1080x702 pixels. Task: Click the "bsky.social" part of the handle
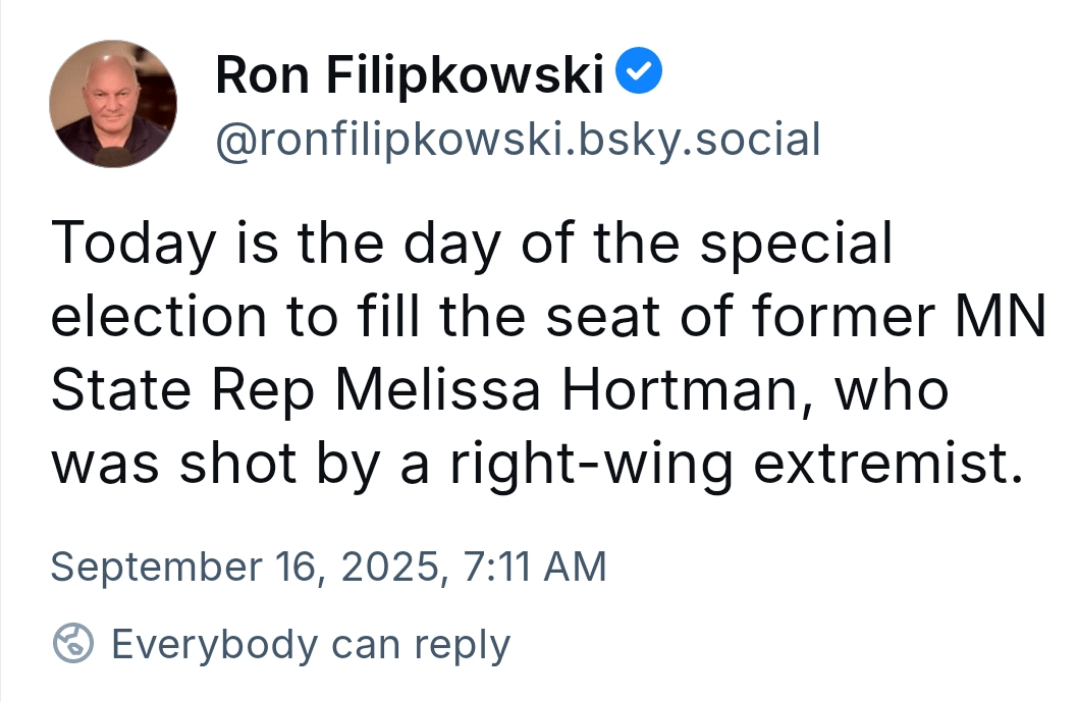(x=699, y=140)
